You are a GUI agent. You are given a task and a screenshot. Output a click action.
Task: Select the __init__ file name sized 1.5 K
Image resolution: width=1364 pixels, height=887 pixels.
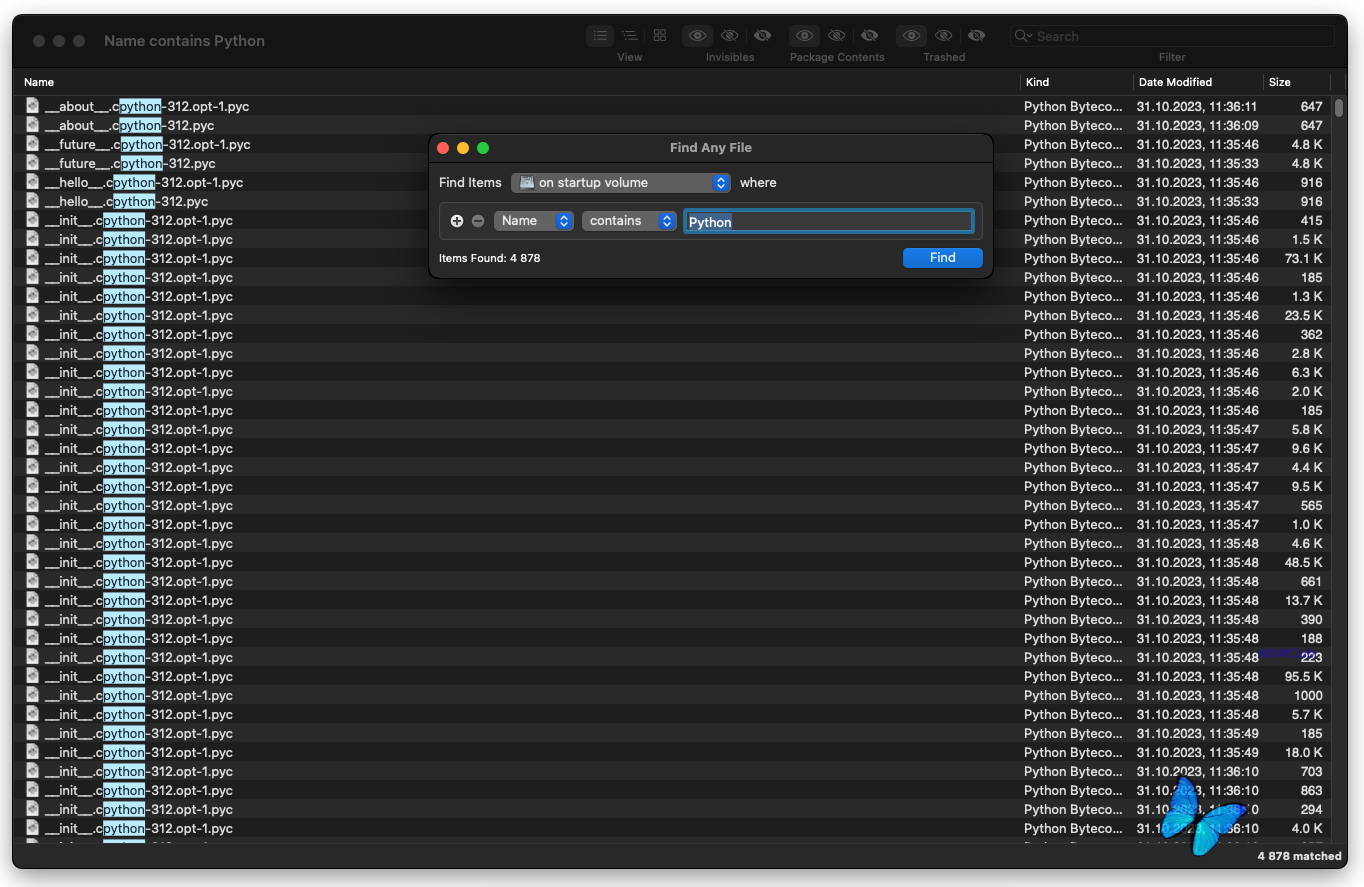tap(138, 240)
